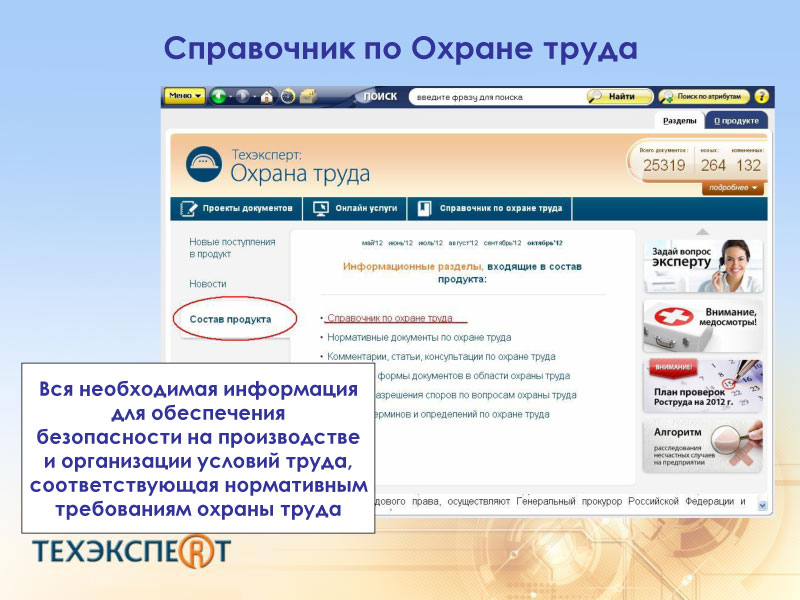Select the август'12 month link
This screenshot has height=600, width=800.
coord(463,243)
